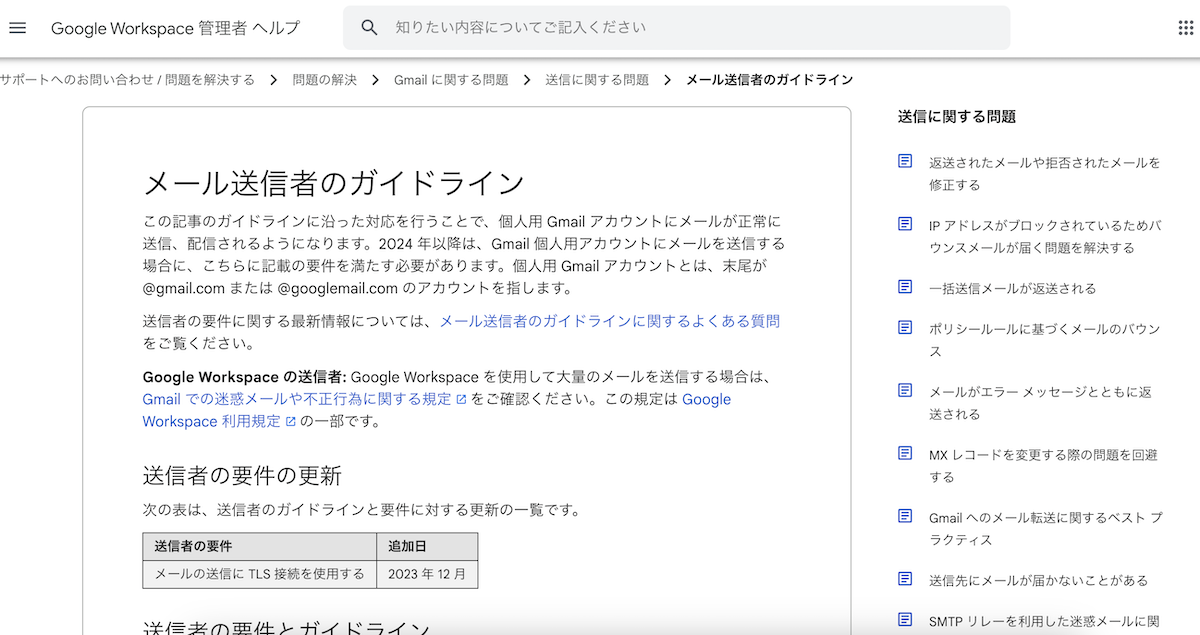Click in the help search field
The height and width of the screenshot is (635, 1200).
pos(690,28)
